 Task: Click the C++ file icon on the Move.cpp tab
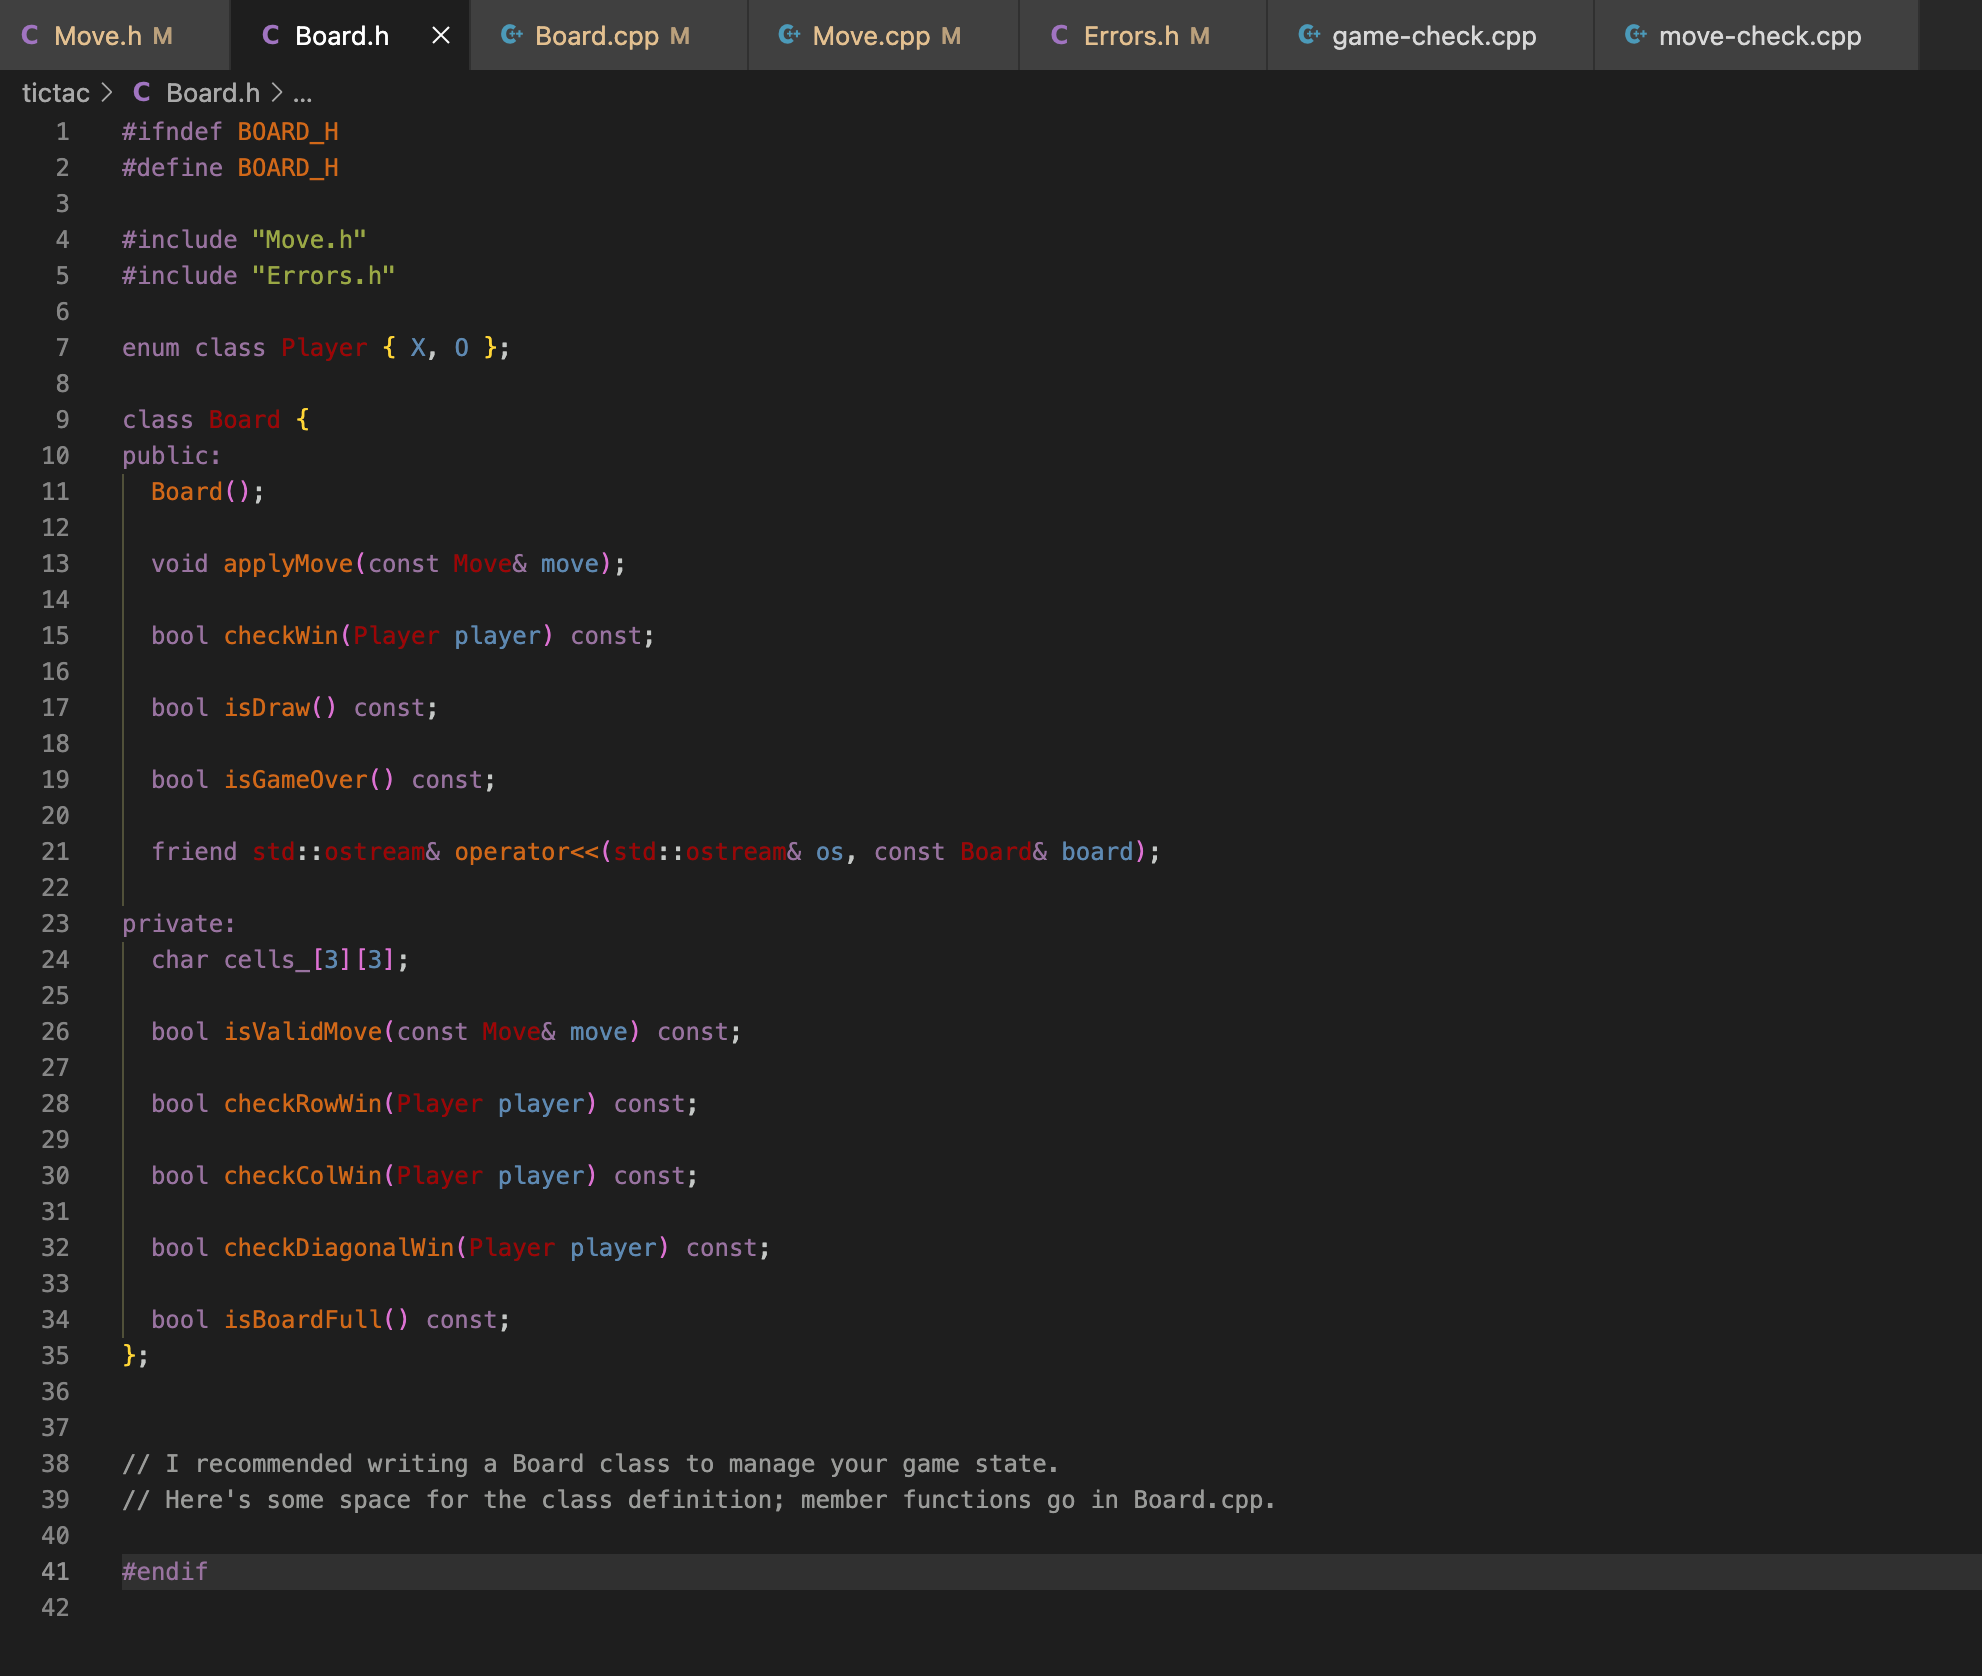click(788, 36)
